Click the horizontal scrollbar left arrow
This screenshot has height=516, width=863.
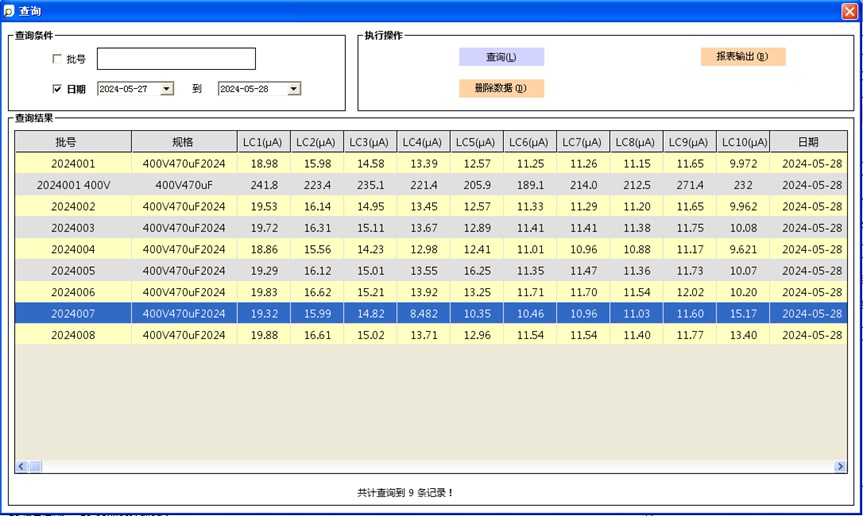(21, 466)
